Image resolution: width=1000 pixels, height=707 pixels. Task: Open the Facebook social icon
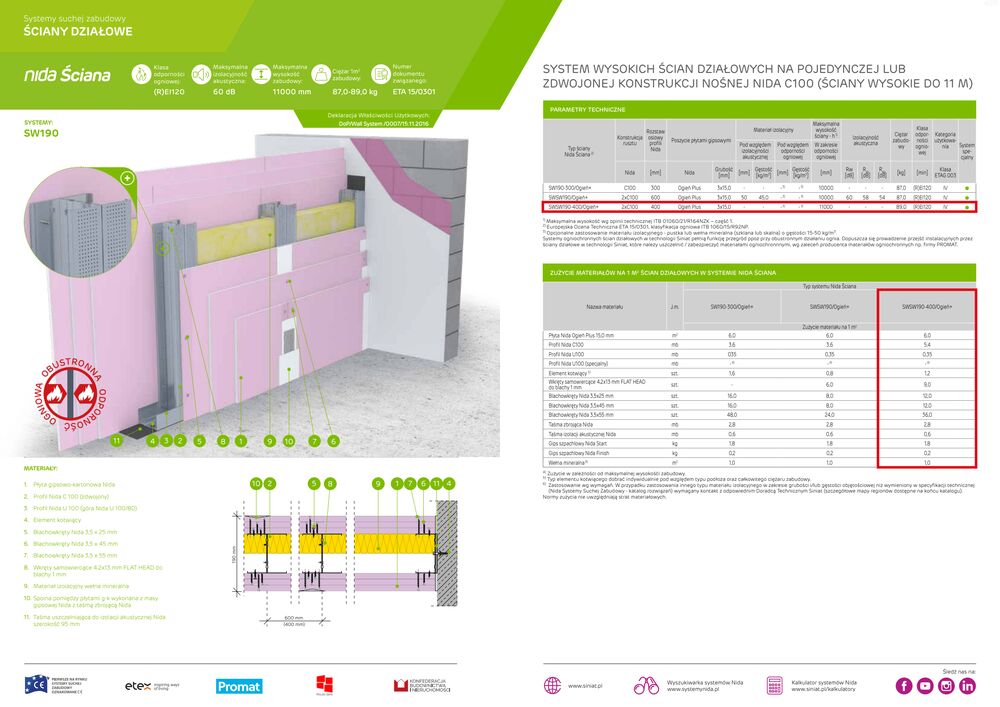click(903, 685)
